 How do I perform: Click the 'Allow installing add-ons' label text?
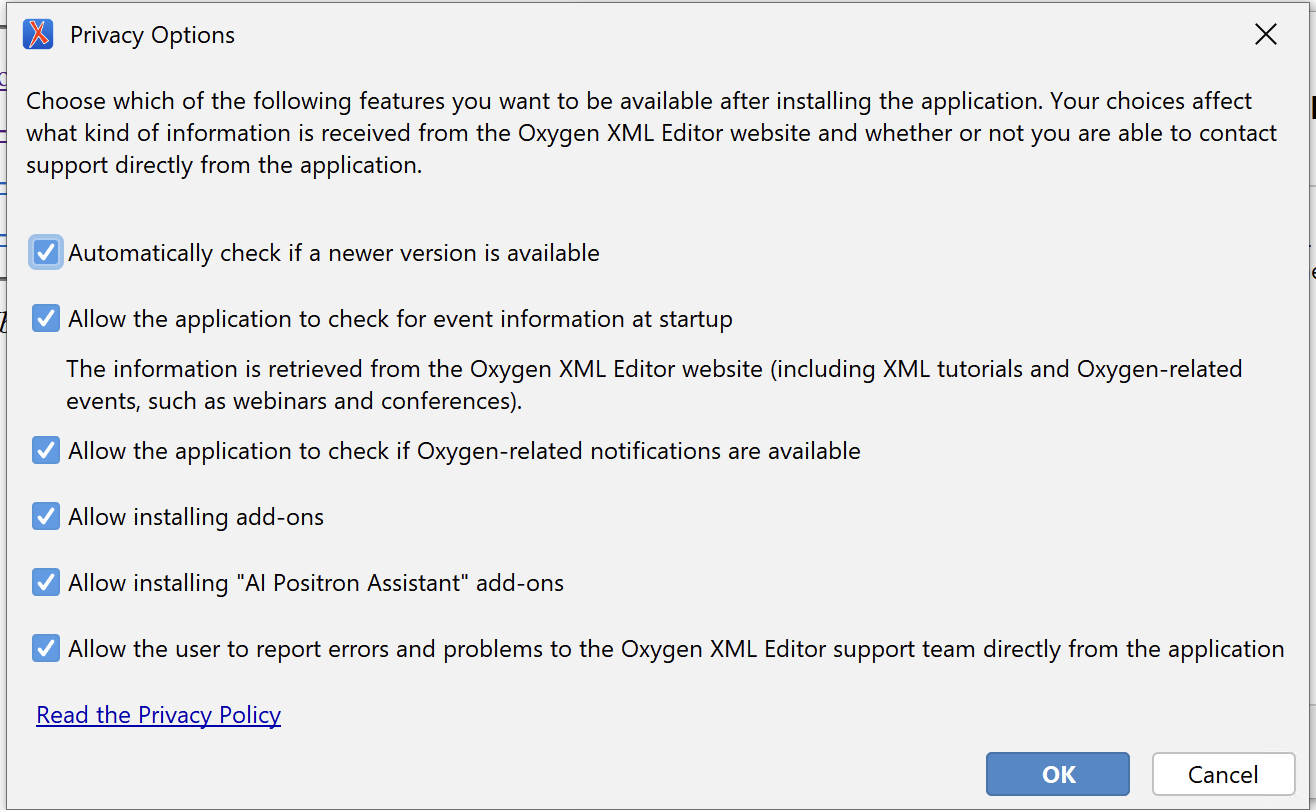click(x=196, y=517)
